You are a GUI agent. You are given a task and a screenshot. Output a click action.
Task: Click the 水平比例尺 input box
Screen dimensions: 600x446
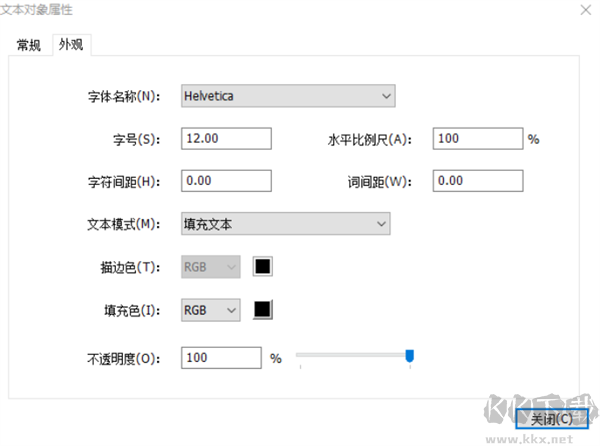tap(478, 139)
